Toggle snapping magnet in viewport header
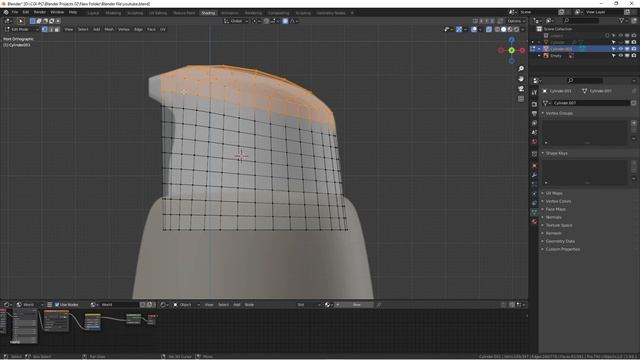 tap(266, 21)
